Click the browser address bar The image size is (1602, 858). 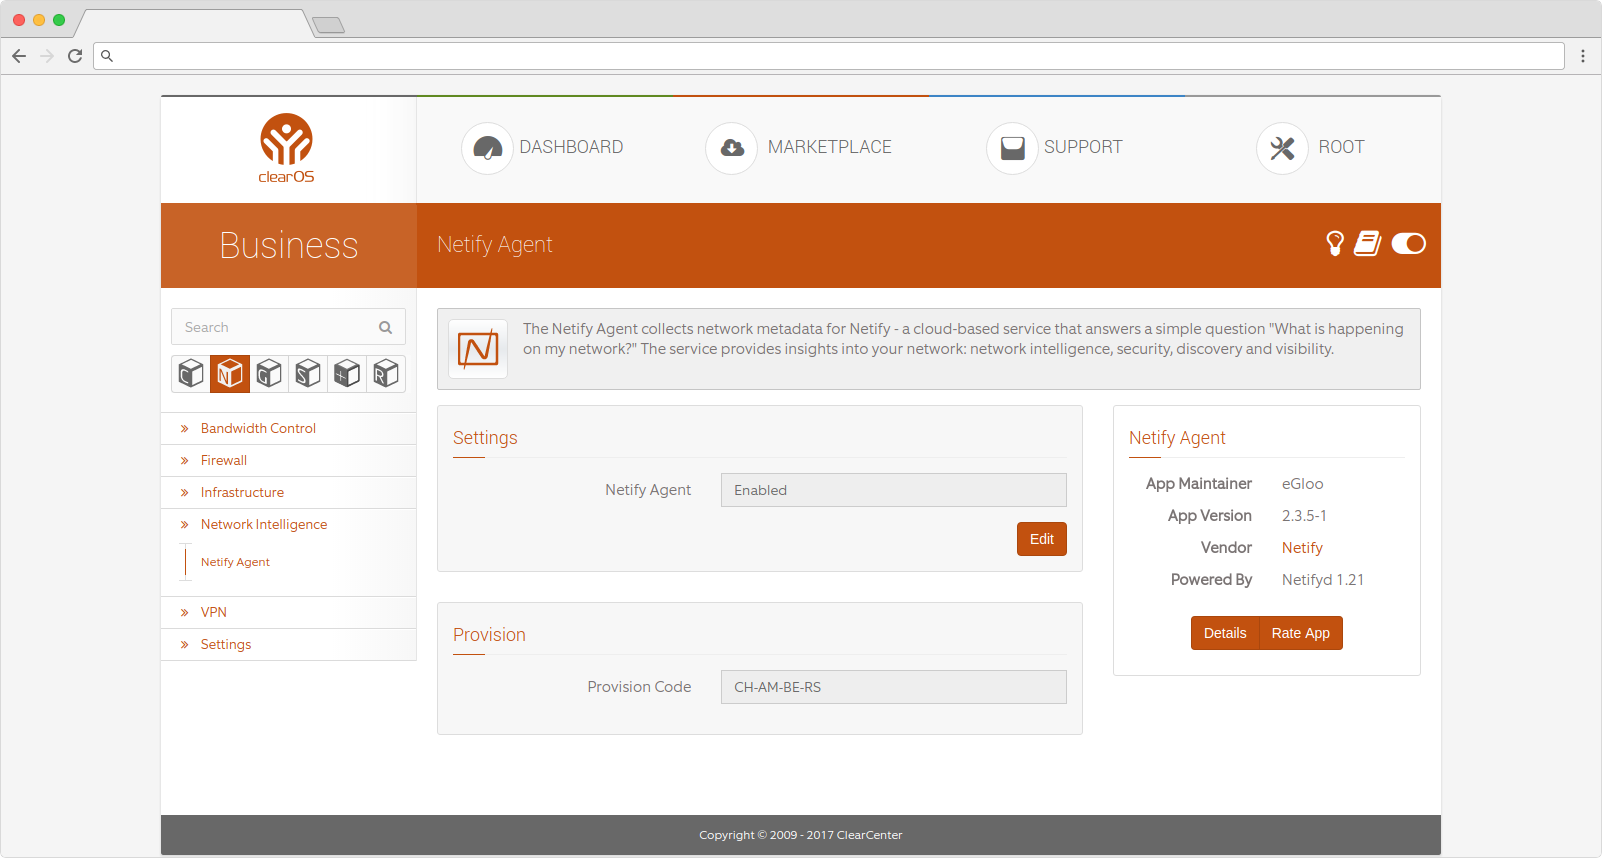829,56
